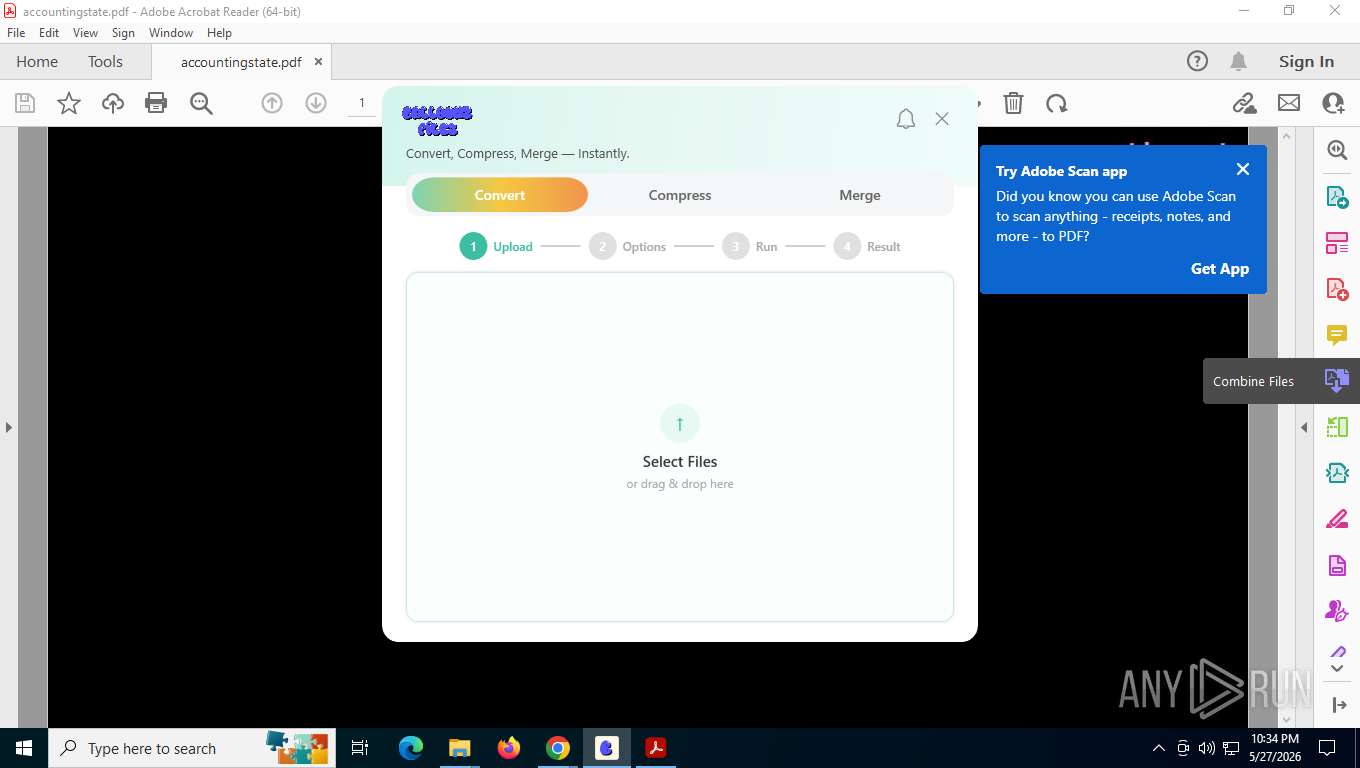Image resolution: width=1360 pixels, height=768 pixels.
Task: Expand more tools with the down chevron
Action: (x=1337, y=668)
